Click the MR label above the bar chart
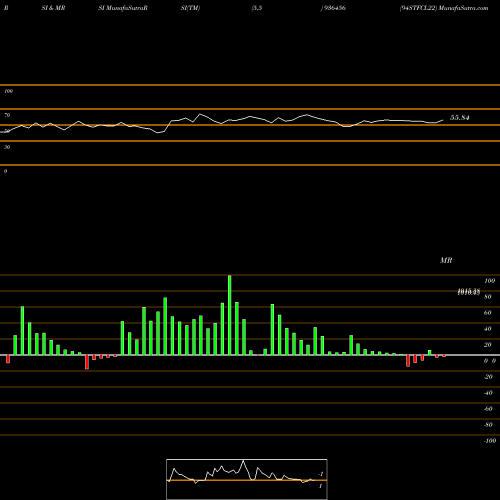 (446, 260)
